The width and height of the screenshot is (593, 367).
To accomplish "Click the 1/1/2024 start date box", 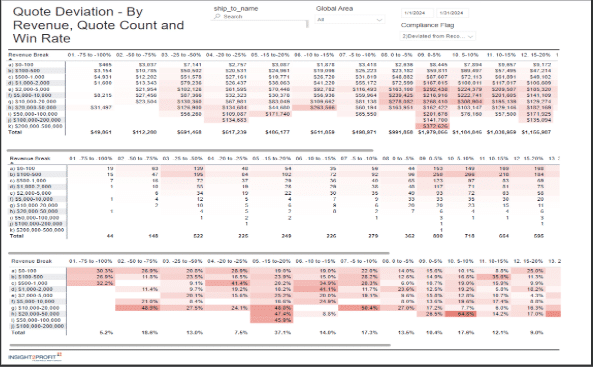I will (417, 13).
